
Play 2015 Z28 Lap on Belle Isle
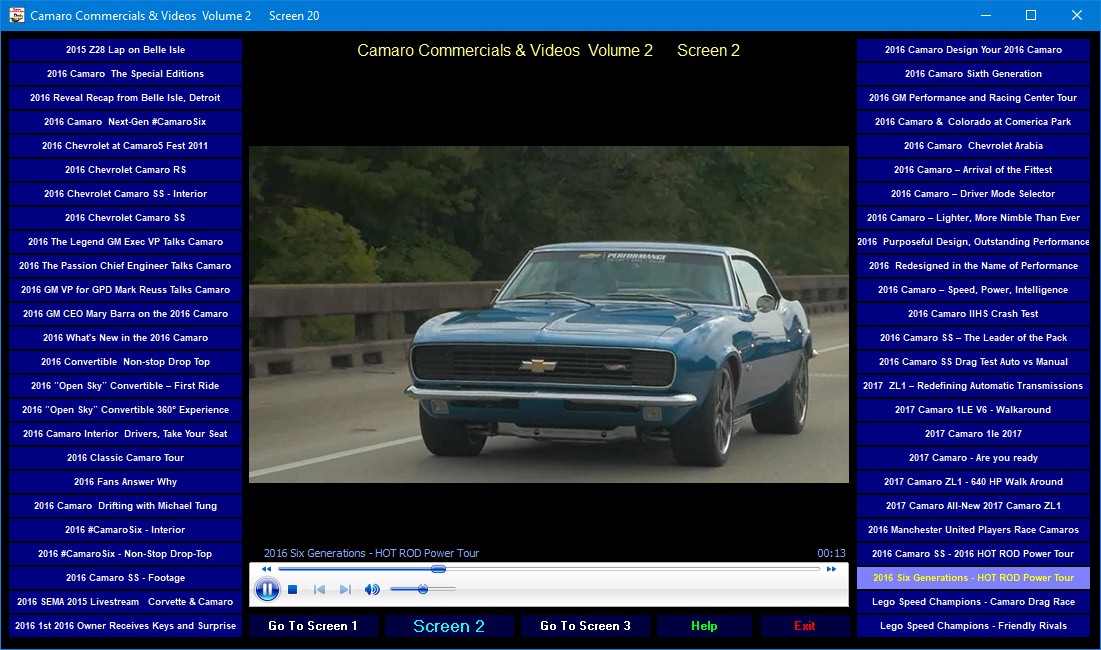click(126, 50)
